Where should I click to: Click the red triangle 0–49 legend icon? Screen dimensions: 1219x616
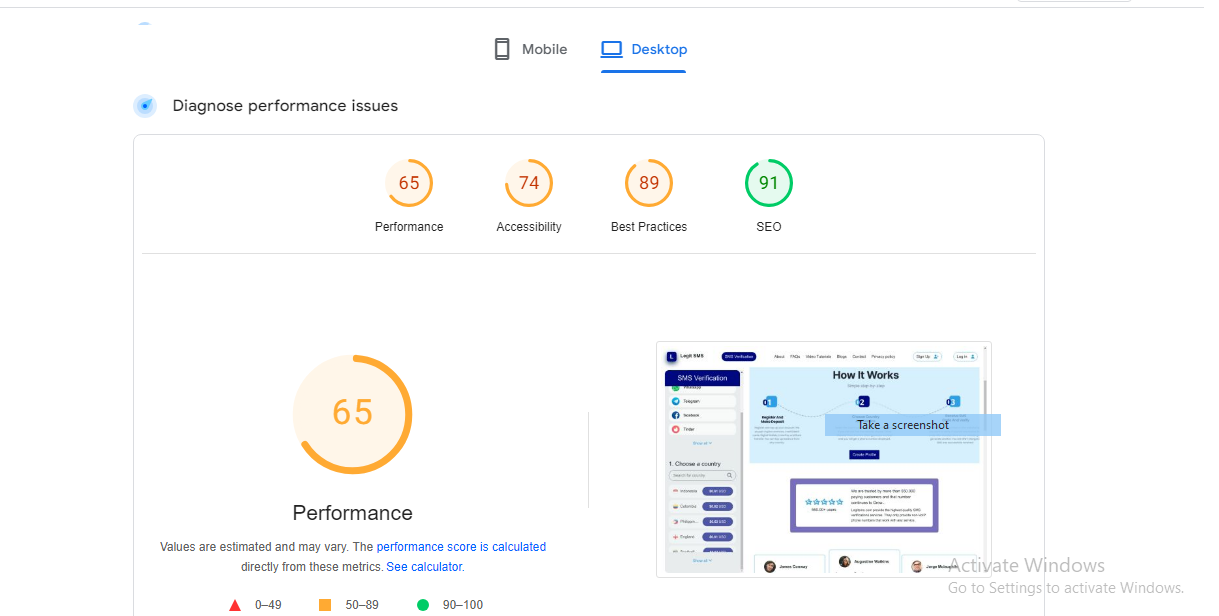point(235,605)
